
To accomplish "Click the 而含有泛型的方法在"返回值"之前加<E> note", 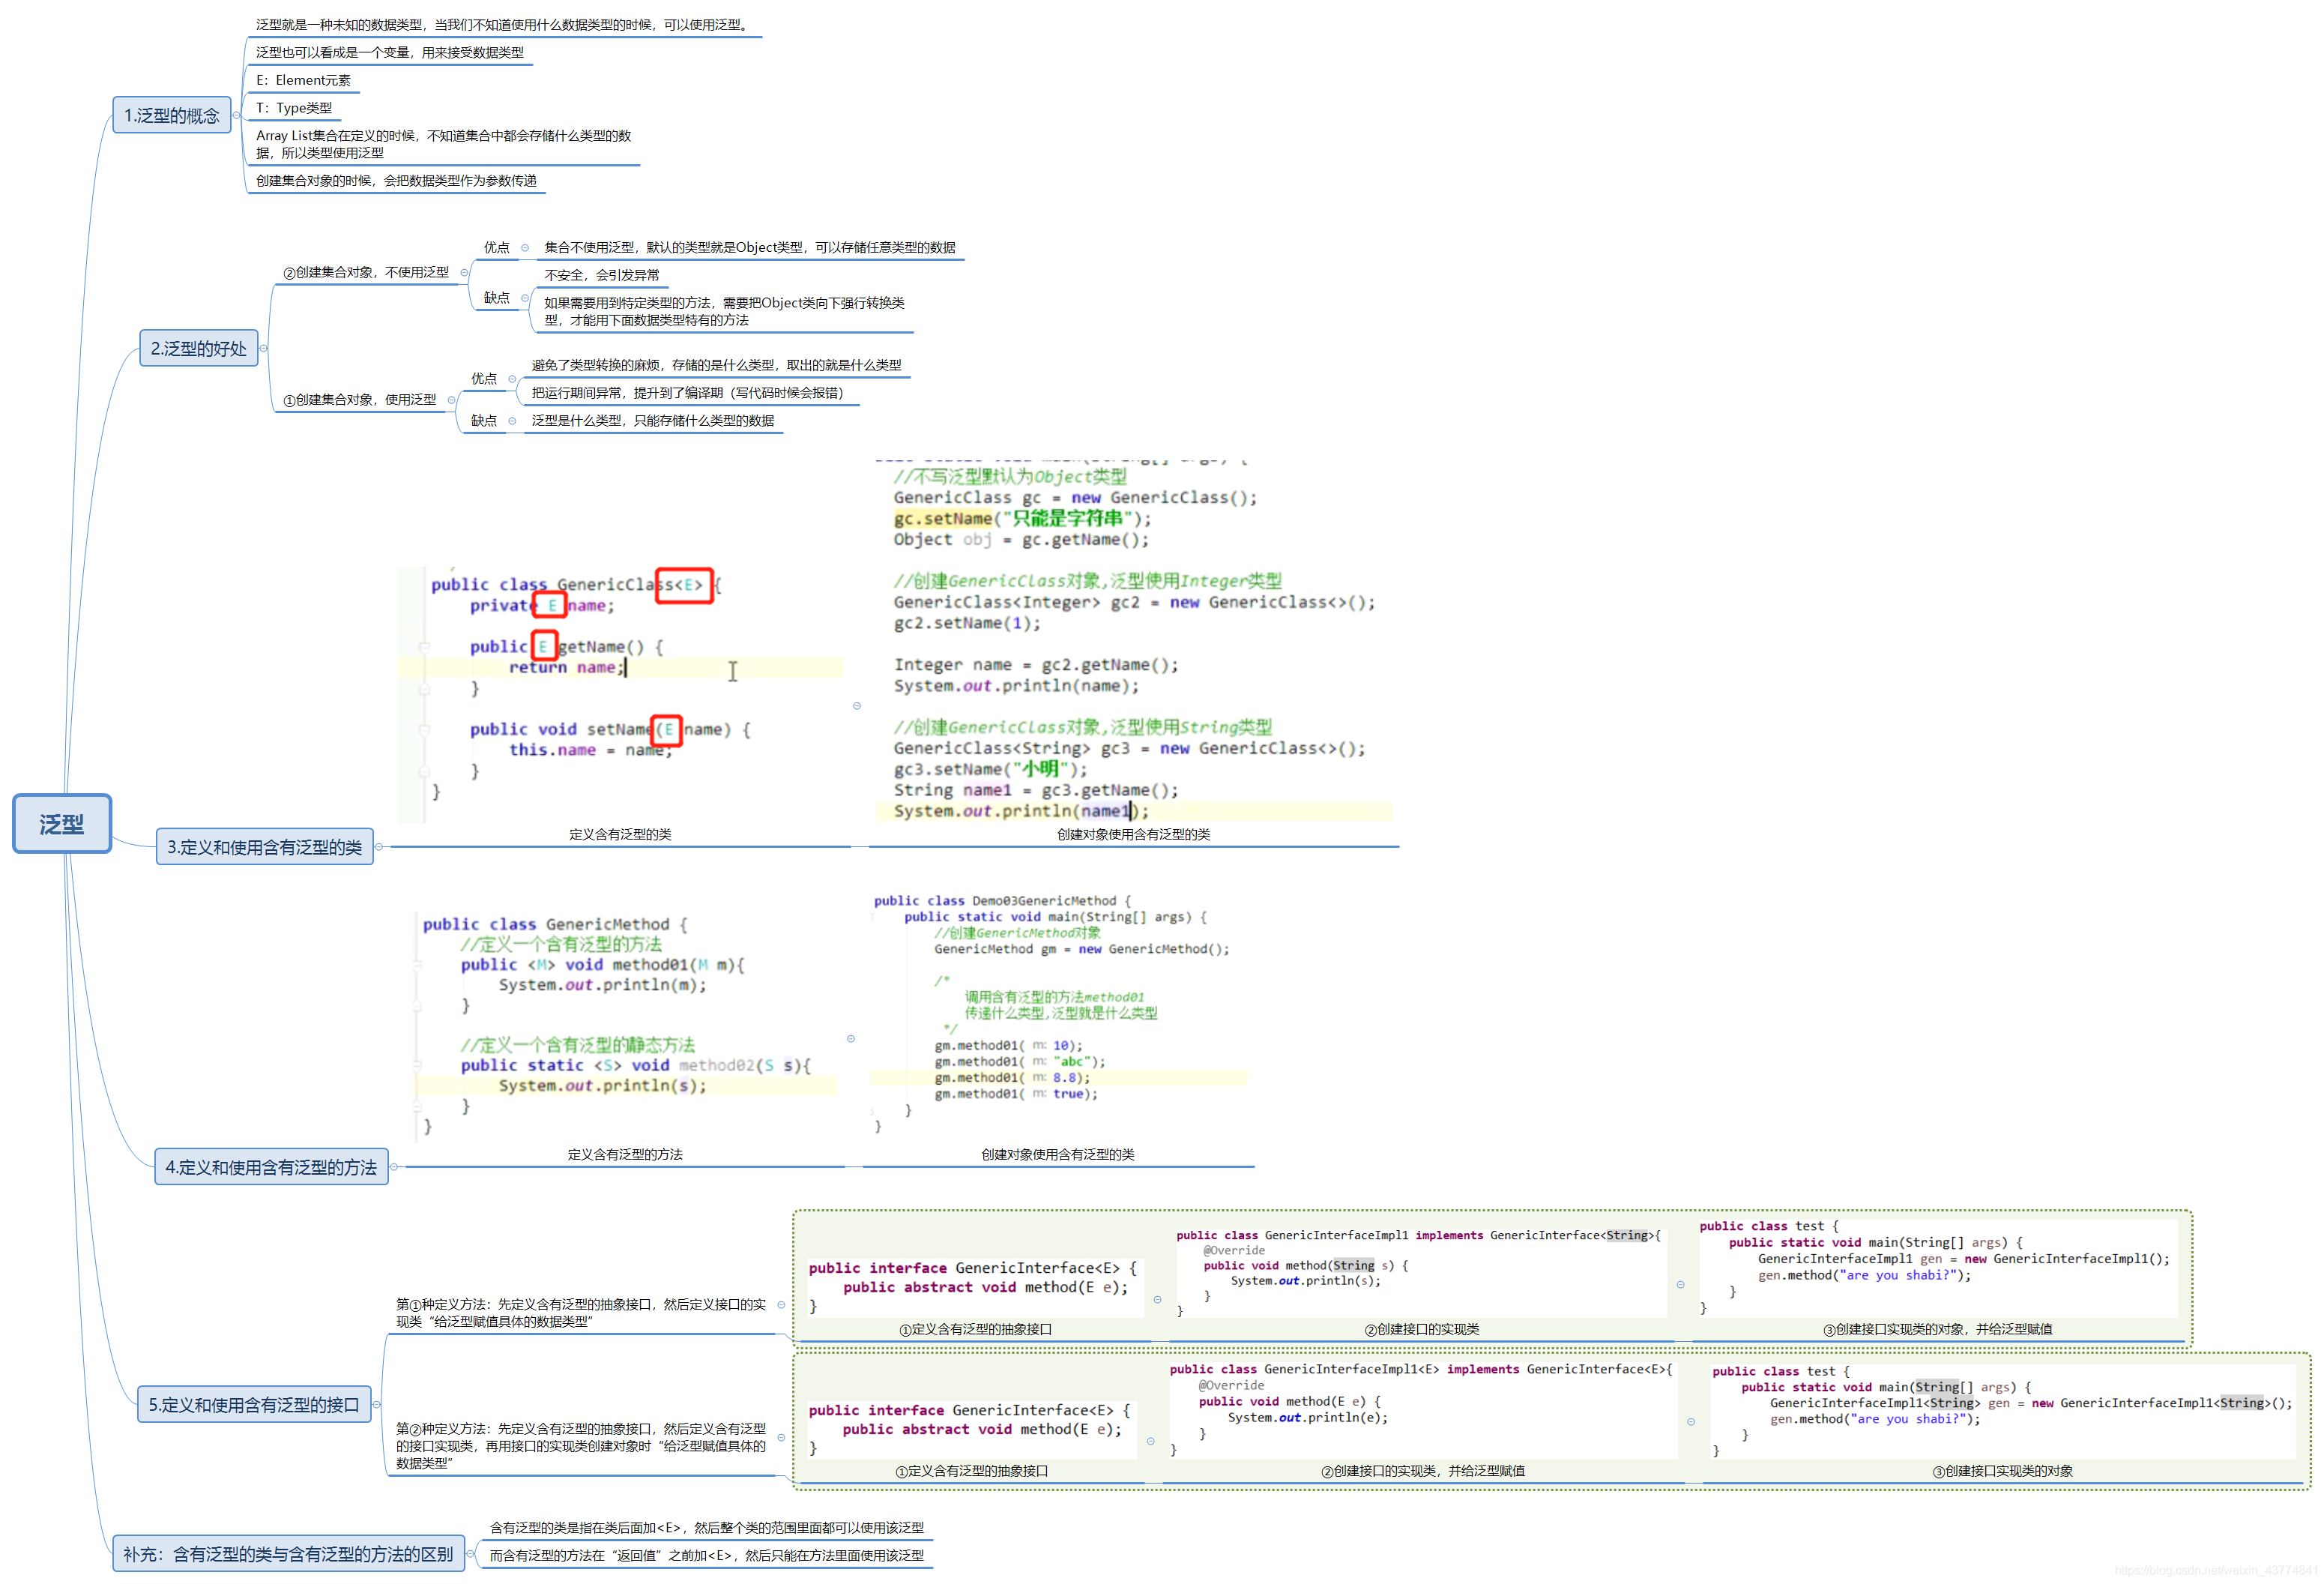I will 706,1555.
